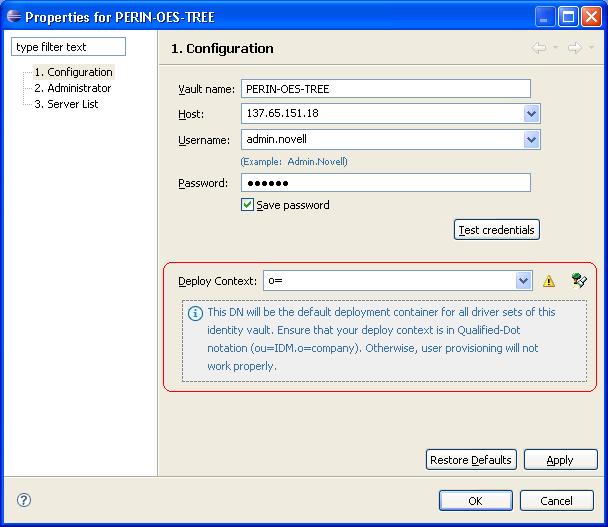Open the Host dropdown list
608x527 pixels.
click(x=531, y=114)
